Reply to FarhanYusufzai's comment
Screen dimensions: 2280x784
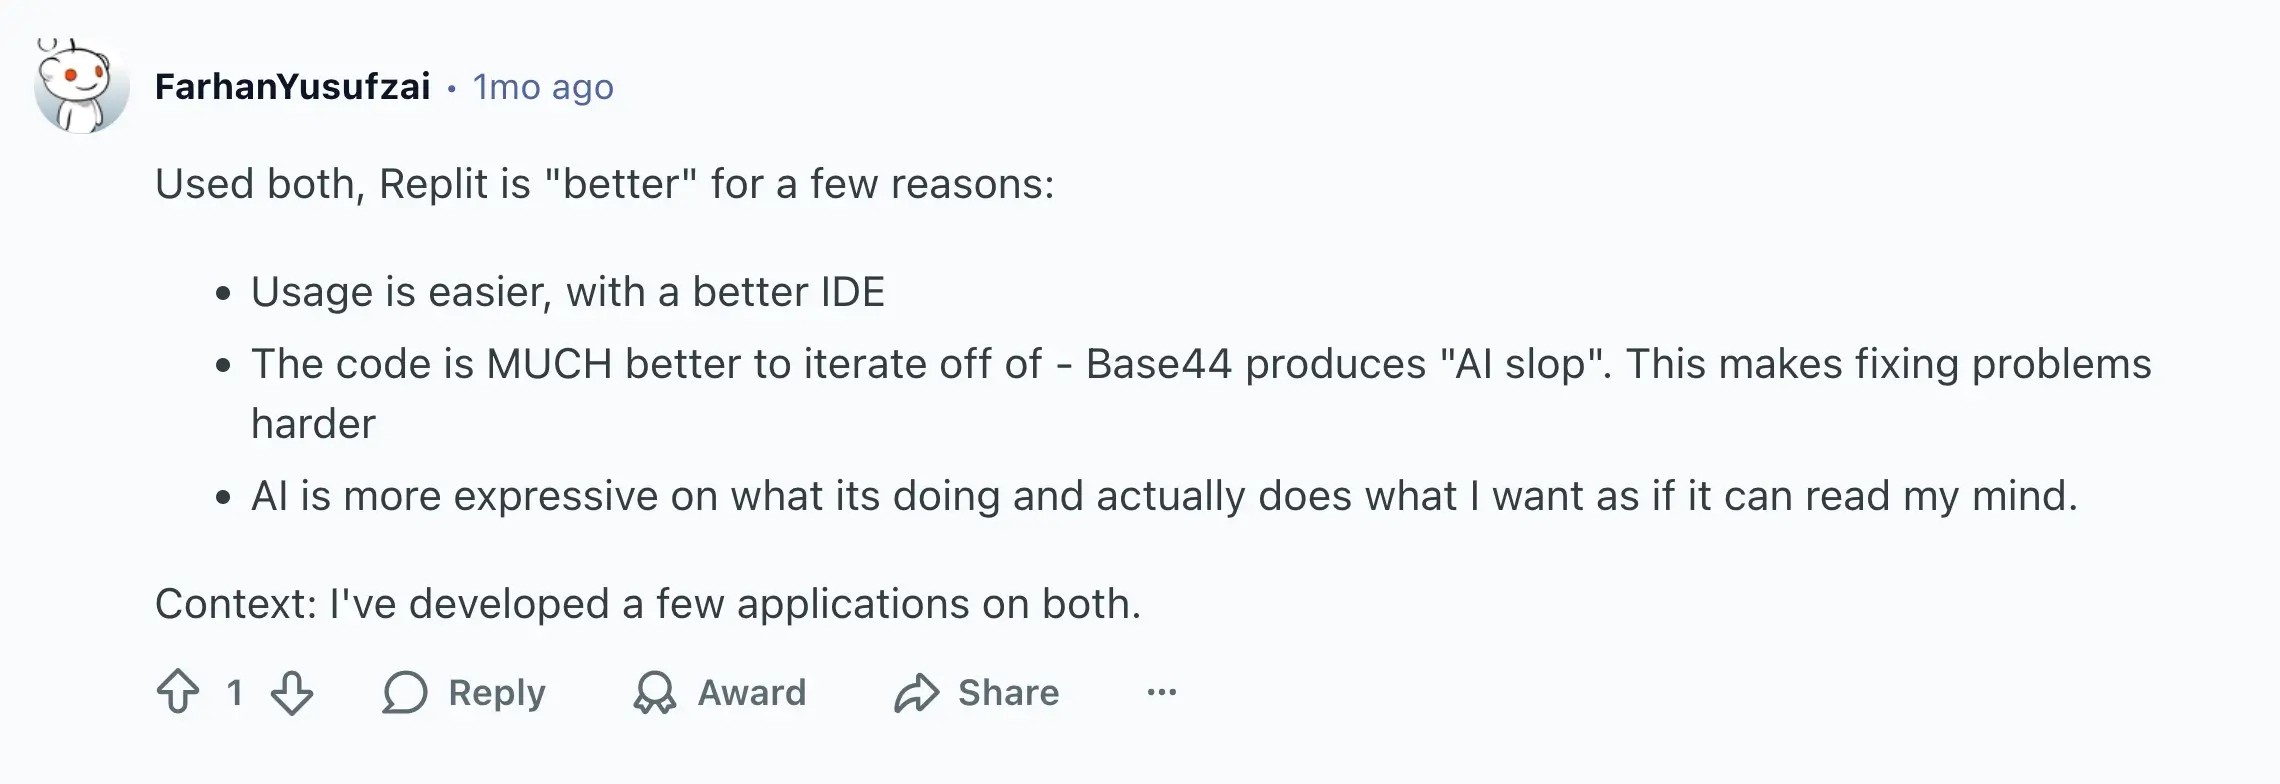[x=465, y=690]
